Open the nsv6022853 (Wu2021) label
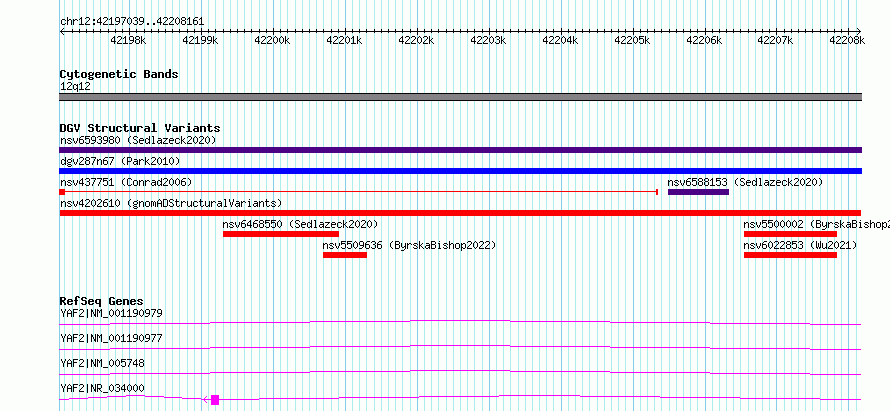Viewport: 890px width, 411px height. pos(800,245)
